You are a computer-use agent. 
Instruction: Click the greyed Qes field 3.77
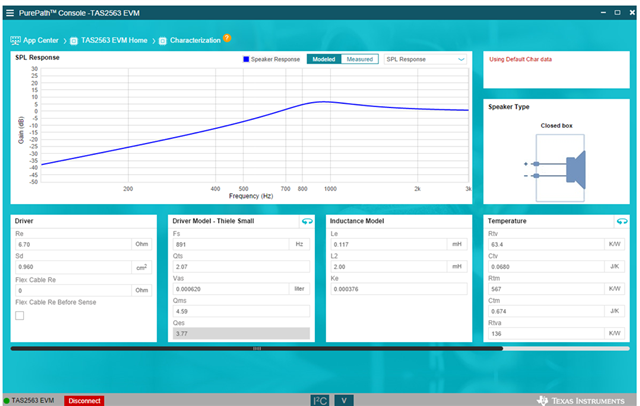tap(241, 333)
